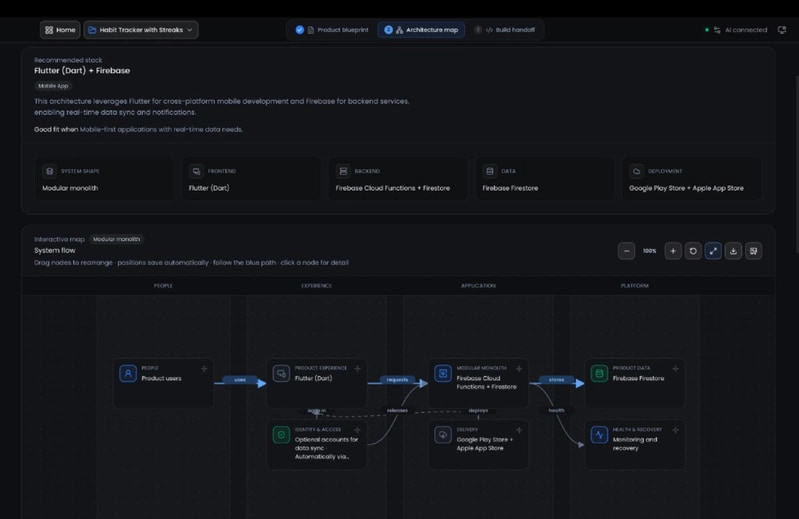The height and width of the screenshot is (519, 799).
Task: Switch to the Product blueprint tab
Action: click(x=332, y=30)
